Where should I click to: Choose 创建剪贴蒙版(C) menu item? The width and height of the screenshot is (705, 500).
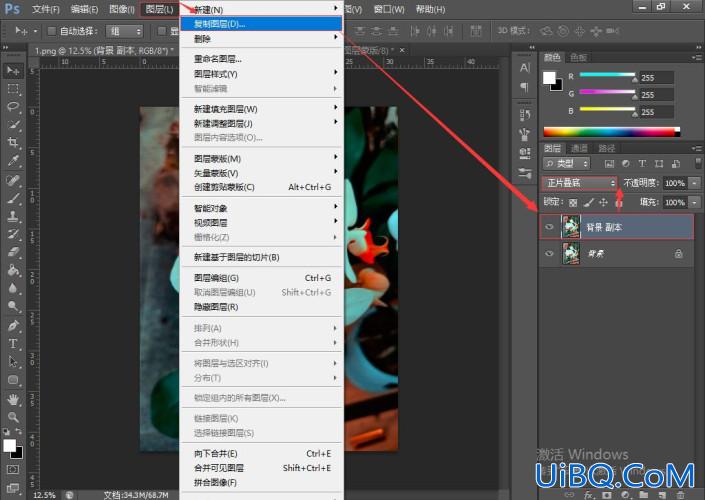point(261,187)
